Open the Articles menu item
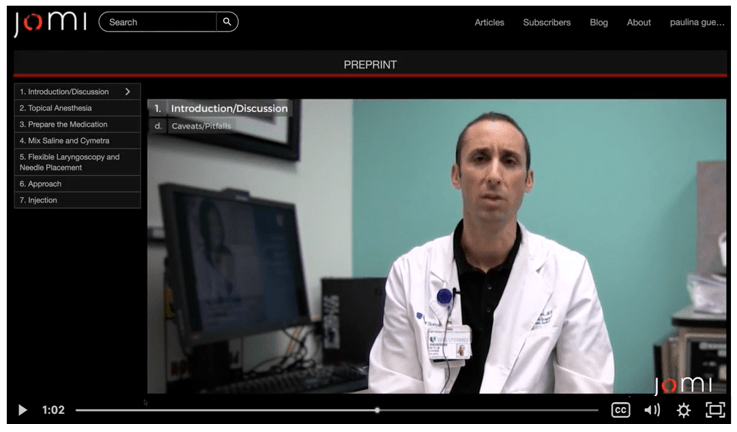This screenshot has height=432, width=737. pos(489,23)
